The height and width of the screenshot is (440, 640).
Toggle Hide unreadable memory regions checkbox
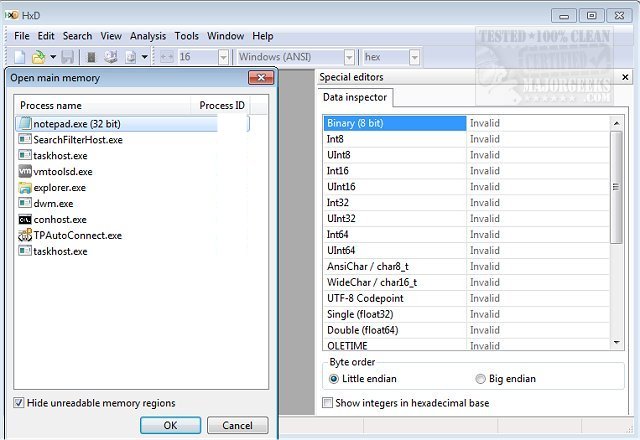click(x=18, y=403)
